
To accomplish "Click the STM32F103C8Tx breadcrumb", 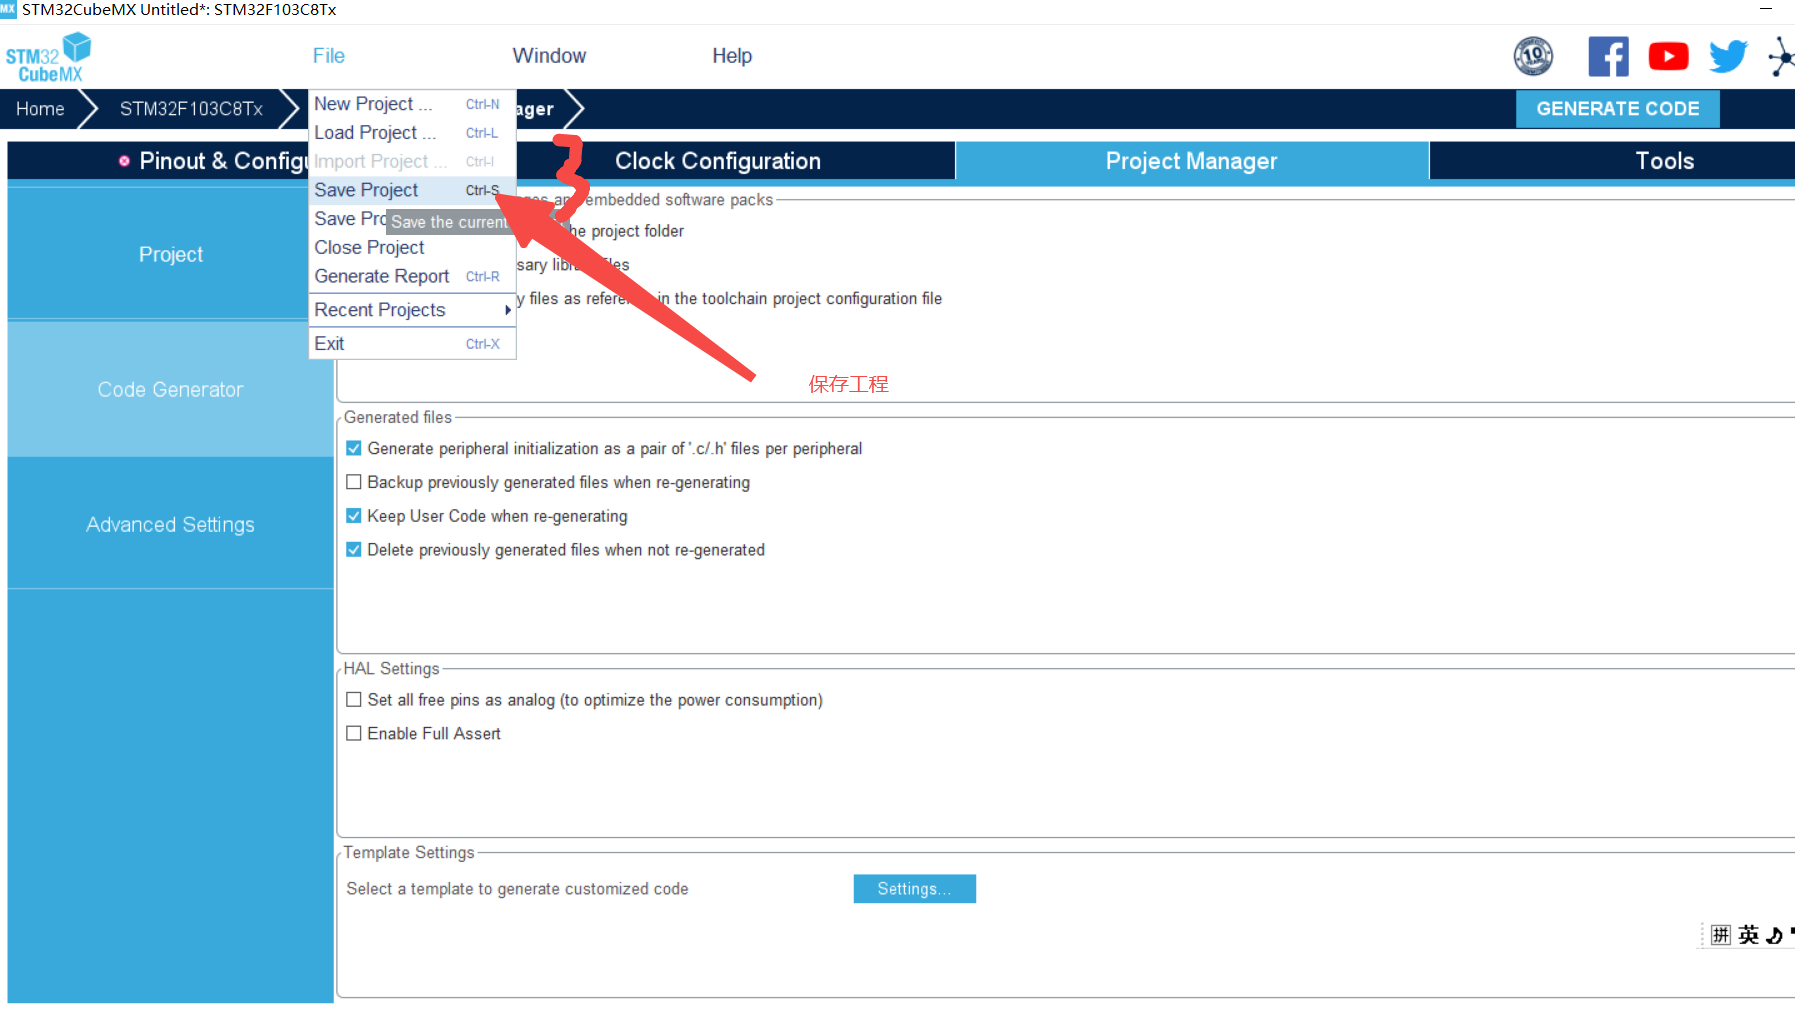I will point(191,109).
